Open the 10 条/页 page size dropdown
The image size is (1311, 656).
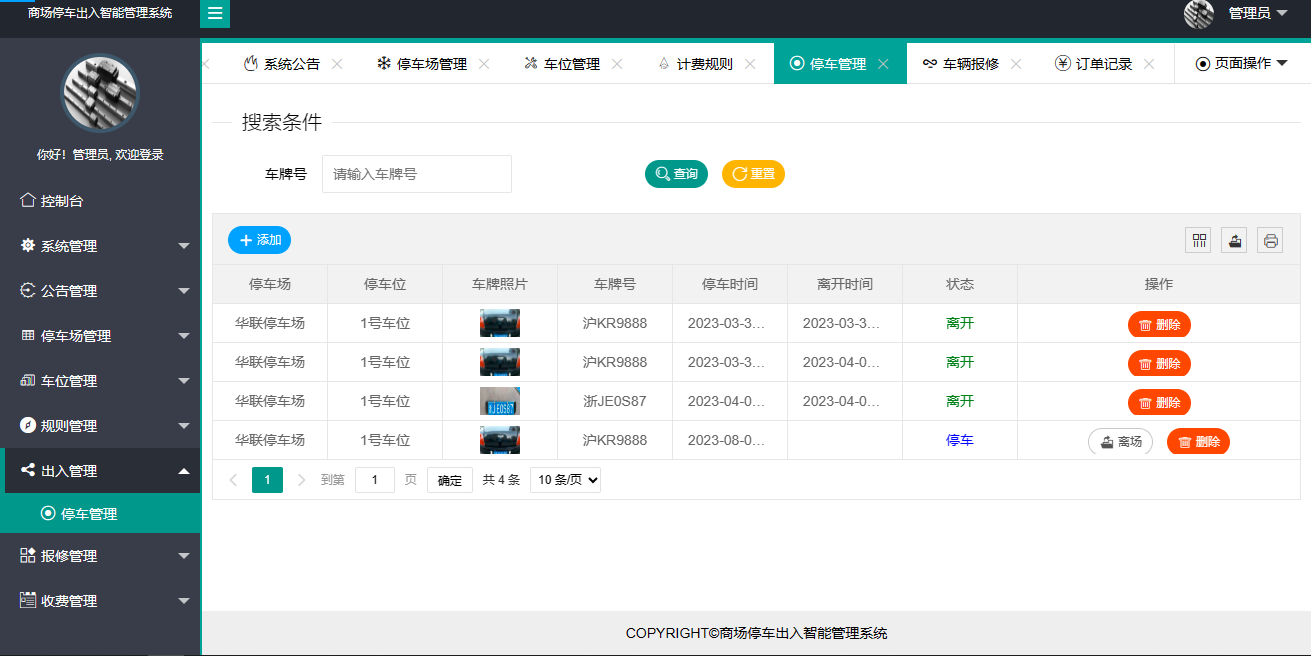tap(565, 480)
